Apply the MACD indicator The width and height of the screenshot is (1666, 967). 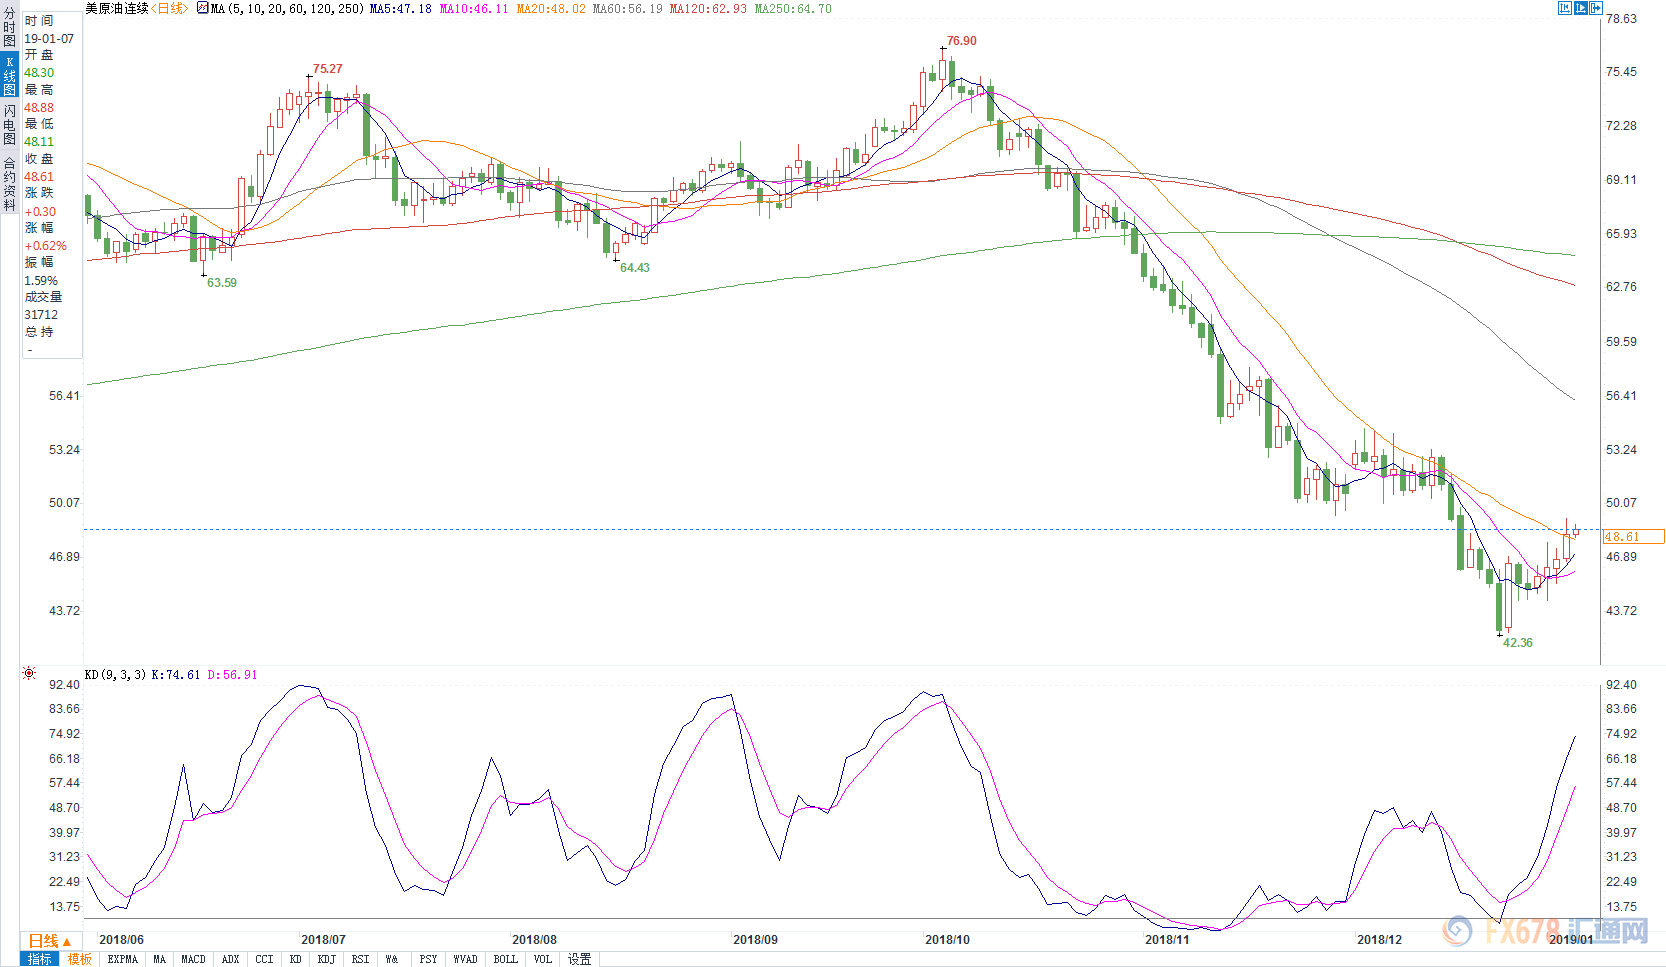[193, 959]
